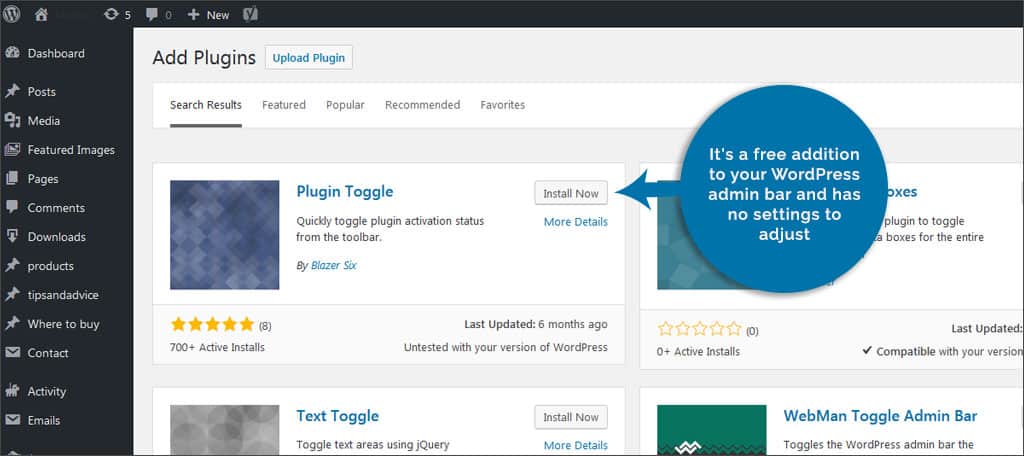Click the Add Plugins heading
This screenshot has height=456, width=1024.
204,57
